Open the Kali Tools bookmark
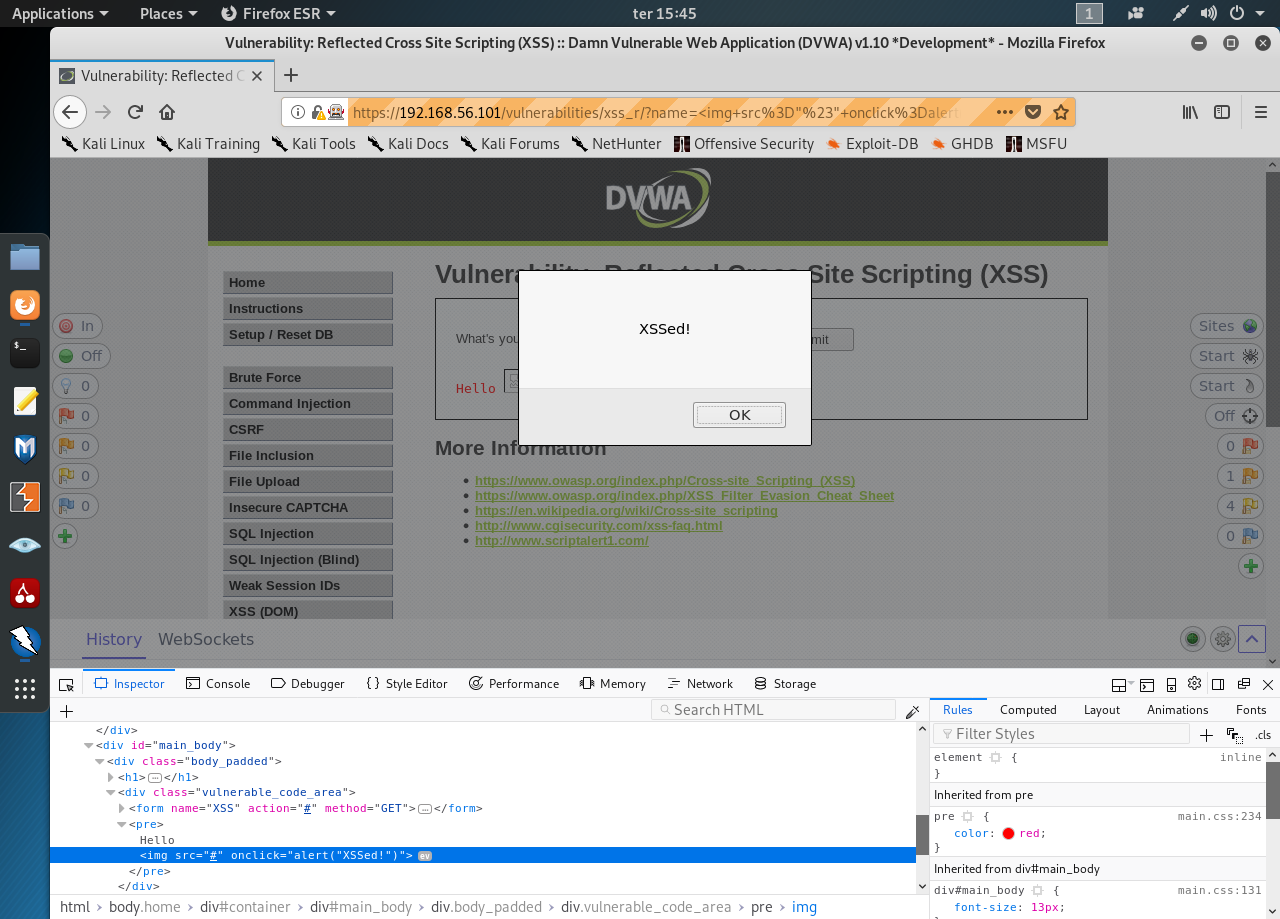1280x919 pixels. 313,144
